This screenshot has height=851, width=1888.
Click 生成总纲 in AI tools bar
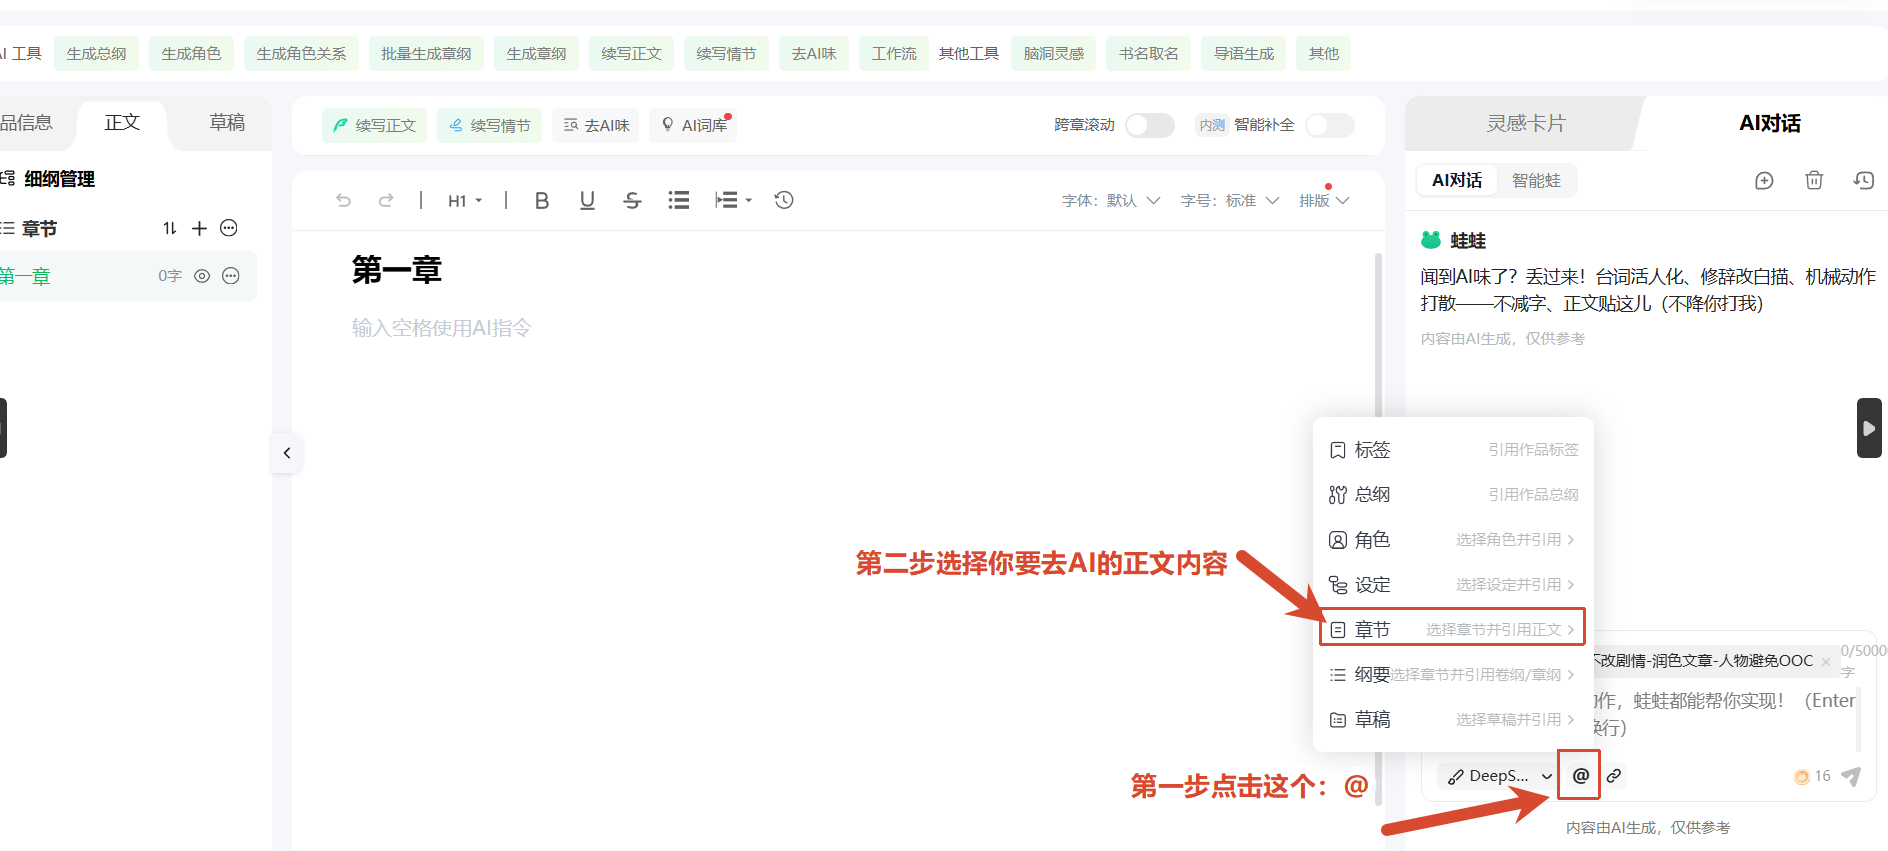click(x=97, y=53)
